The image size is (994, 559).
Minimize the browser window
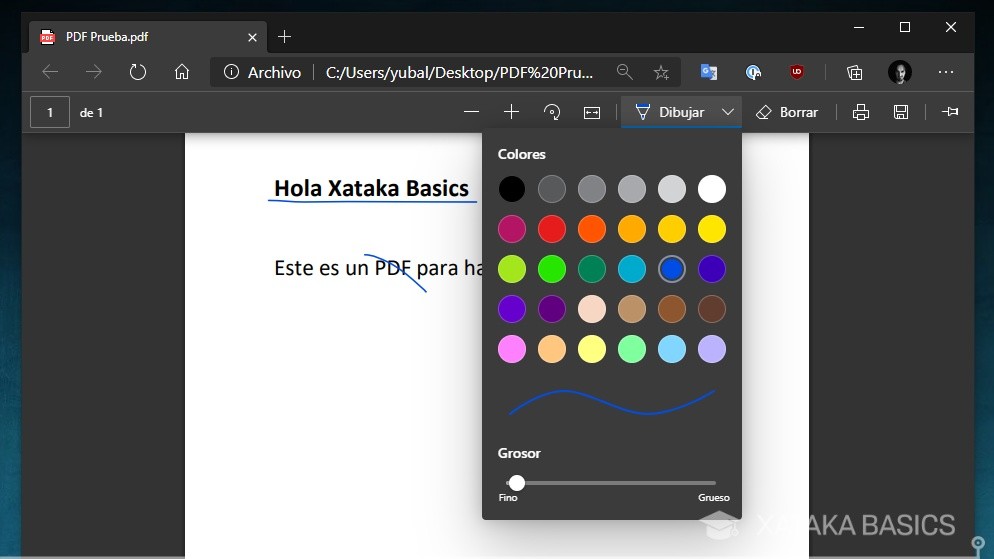point(859,27)
